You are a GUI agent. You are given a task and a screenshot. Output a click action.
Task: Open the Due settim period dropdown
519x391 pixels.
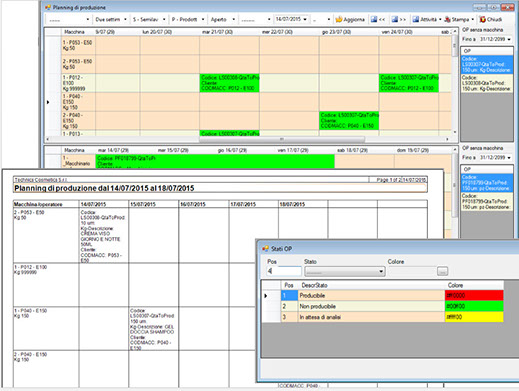[x=111, y=19]
